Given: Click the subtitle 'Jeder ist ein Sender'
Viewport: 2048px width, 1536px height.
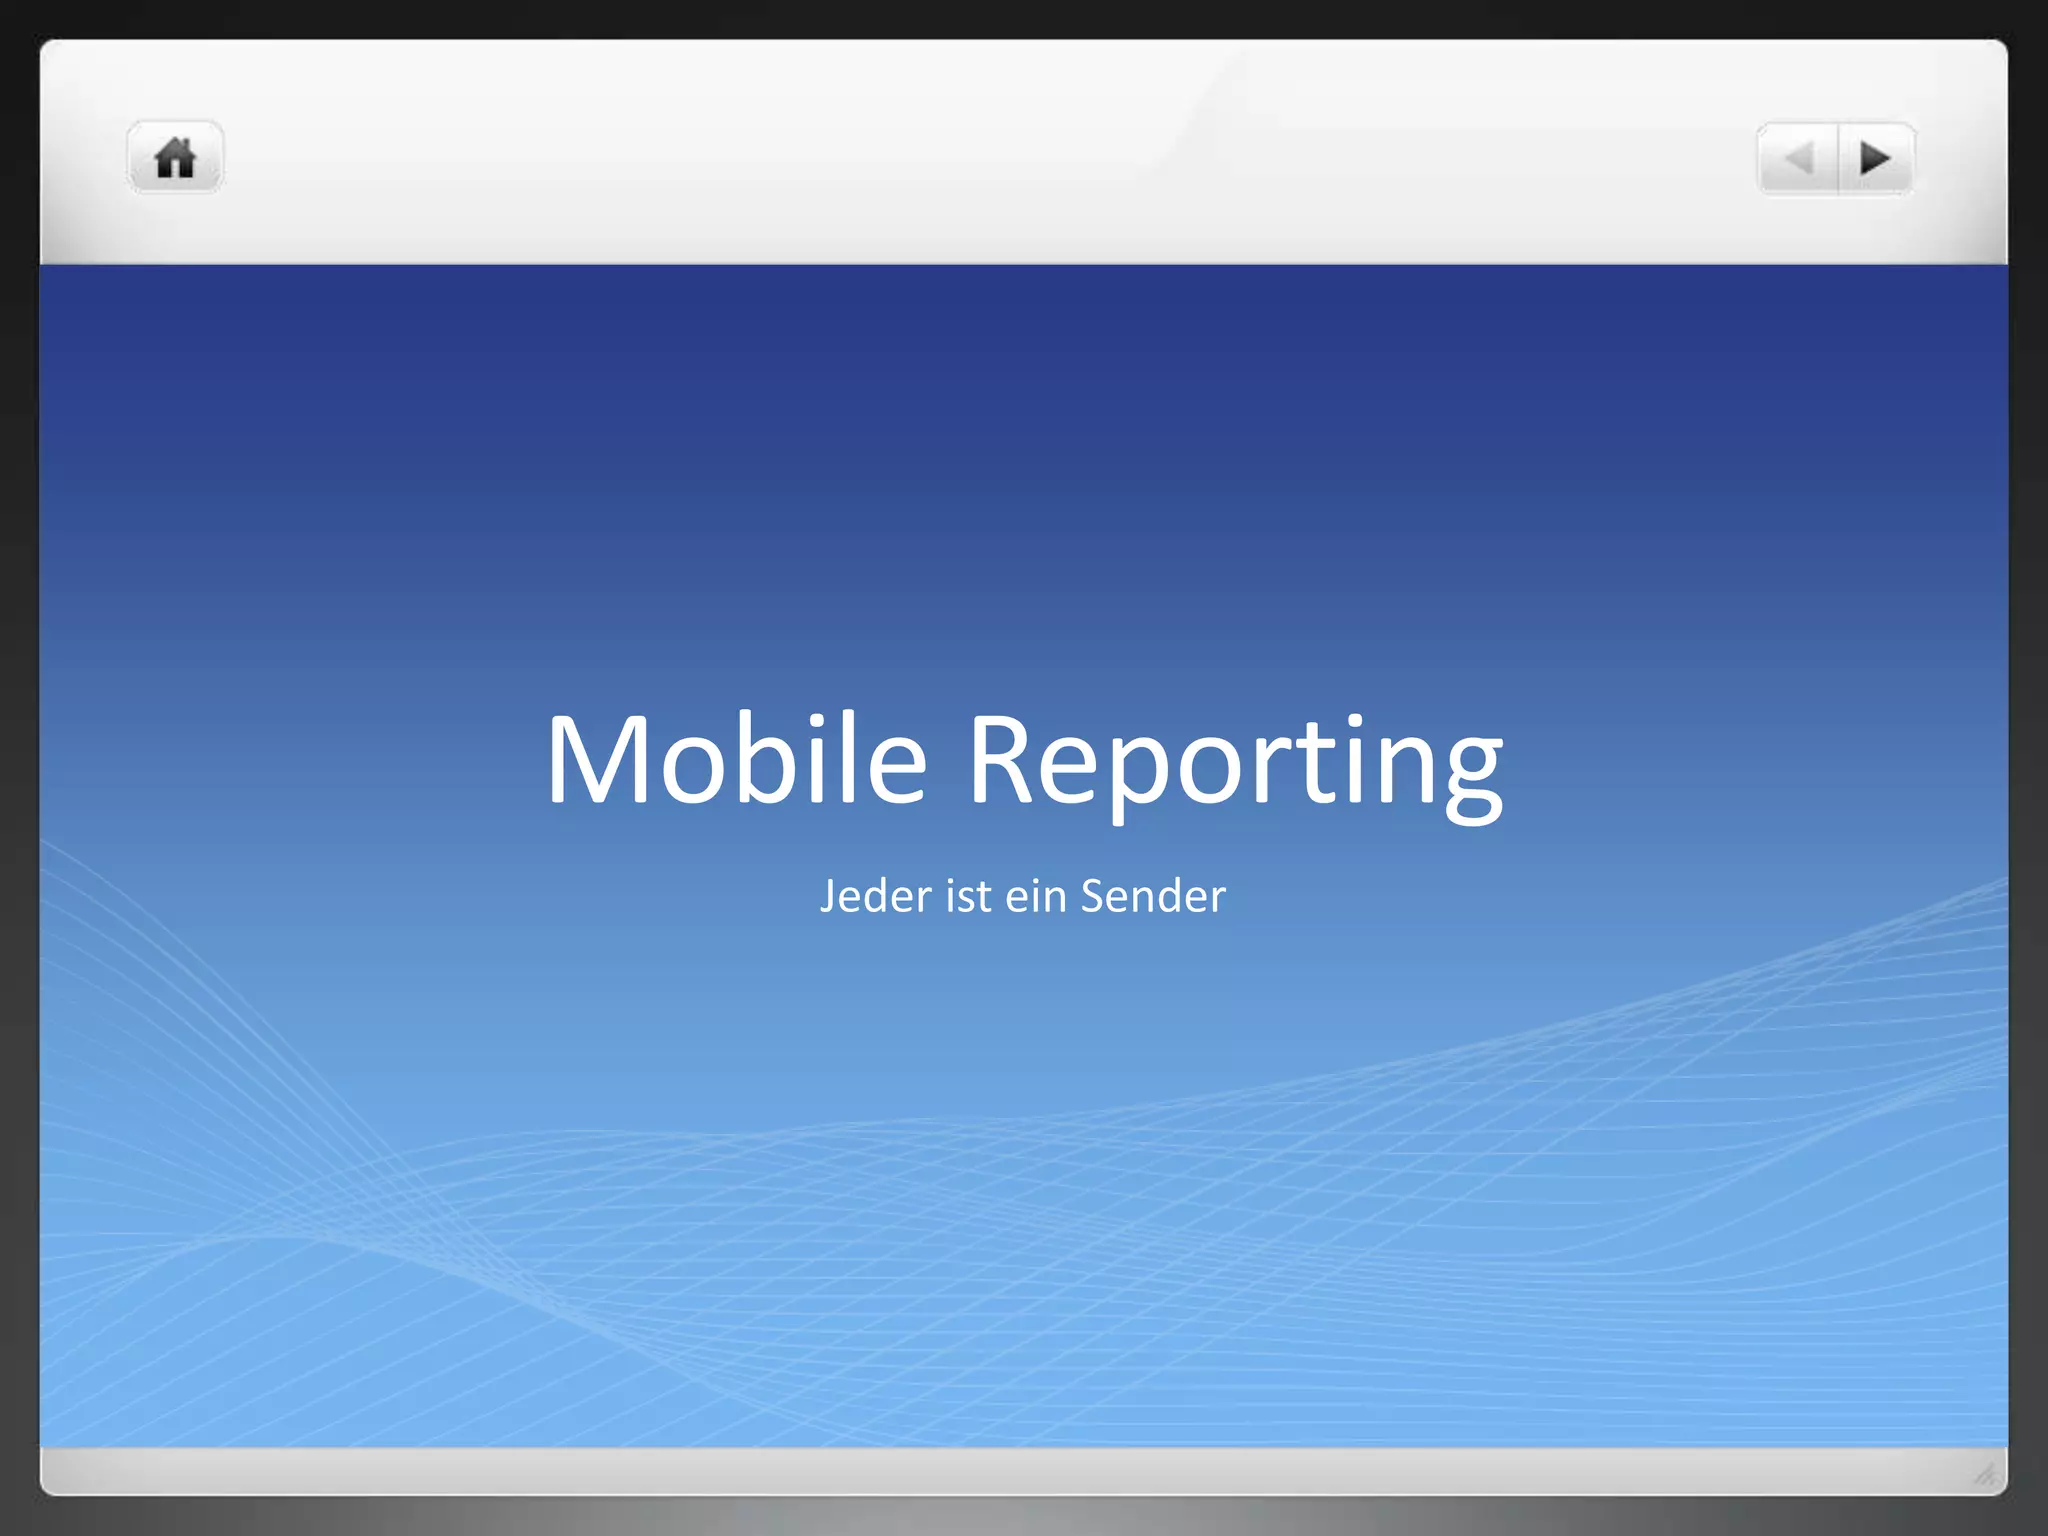Looking at the screenshot, I should point(1022,896).
